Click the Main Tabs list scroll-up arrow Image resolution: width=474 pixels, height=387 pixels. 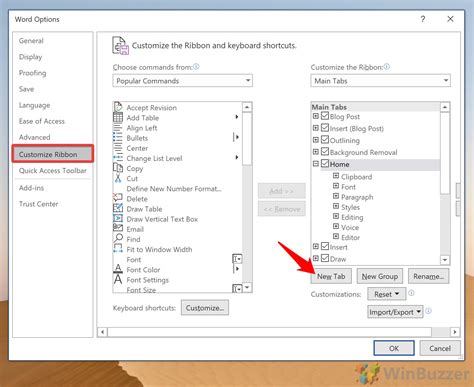tap(445, 107)
